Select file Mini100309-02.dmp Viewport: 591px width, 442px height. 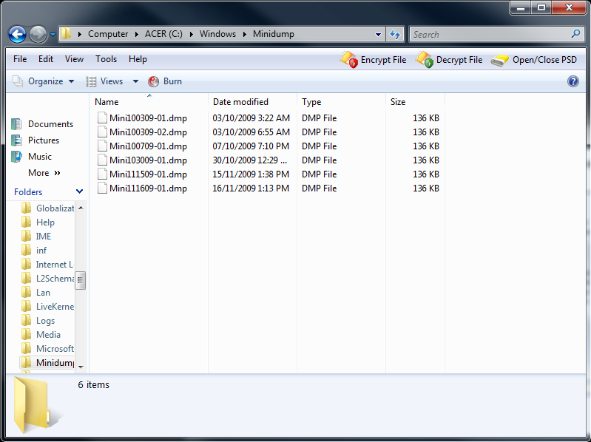point(148,132)
